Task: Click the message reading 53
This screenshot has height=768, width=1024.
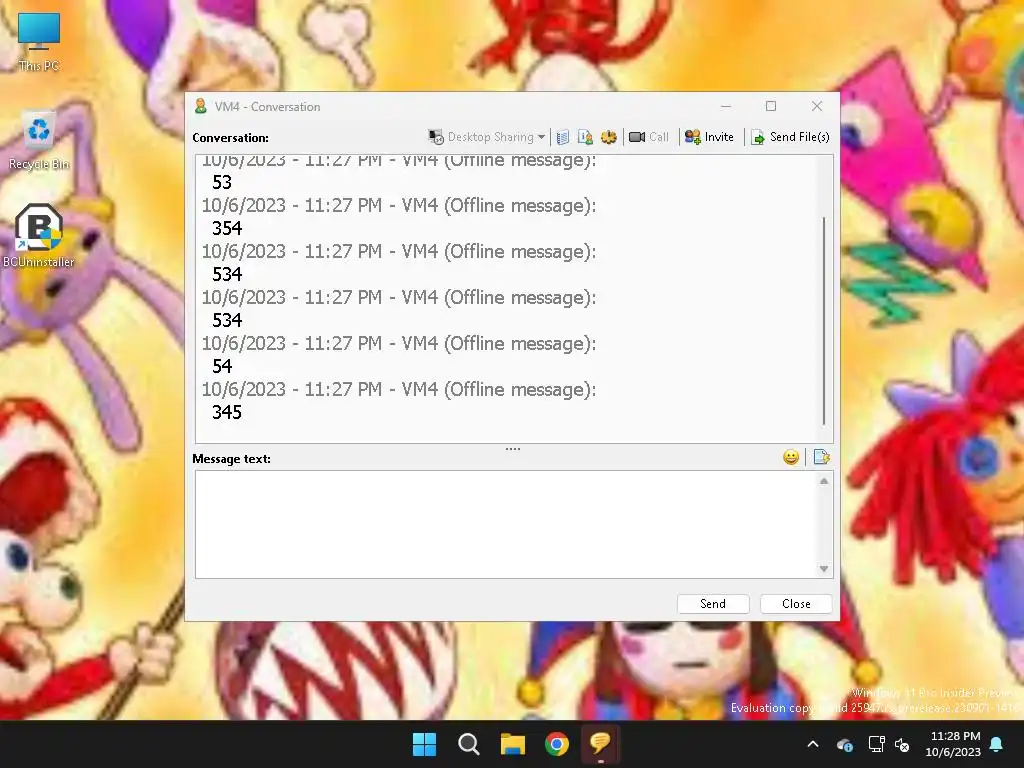Action: [x=222, y=182]
